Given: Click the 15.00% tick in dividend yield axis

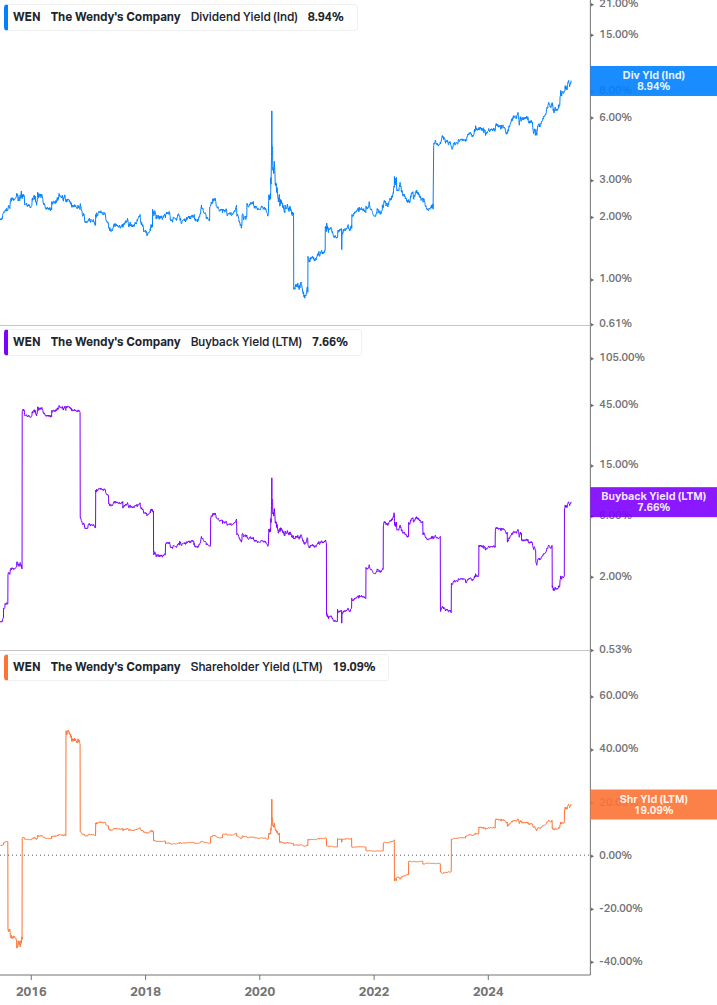Looking at the screenshot, I should [x=618, y=35].
